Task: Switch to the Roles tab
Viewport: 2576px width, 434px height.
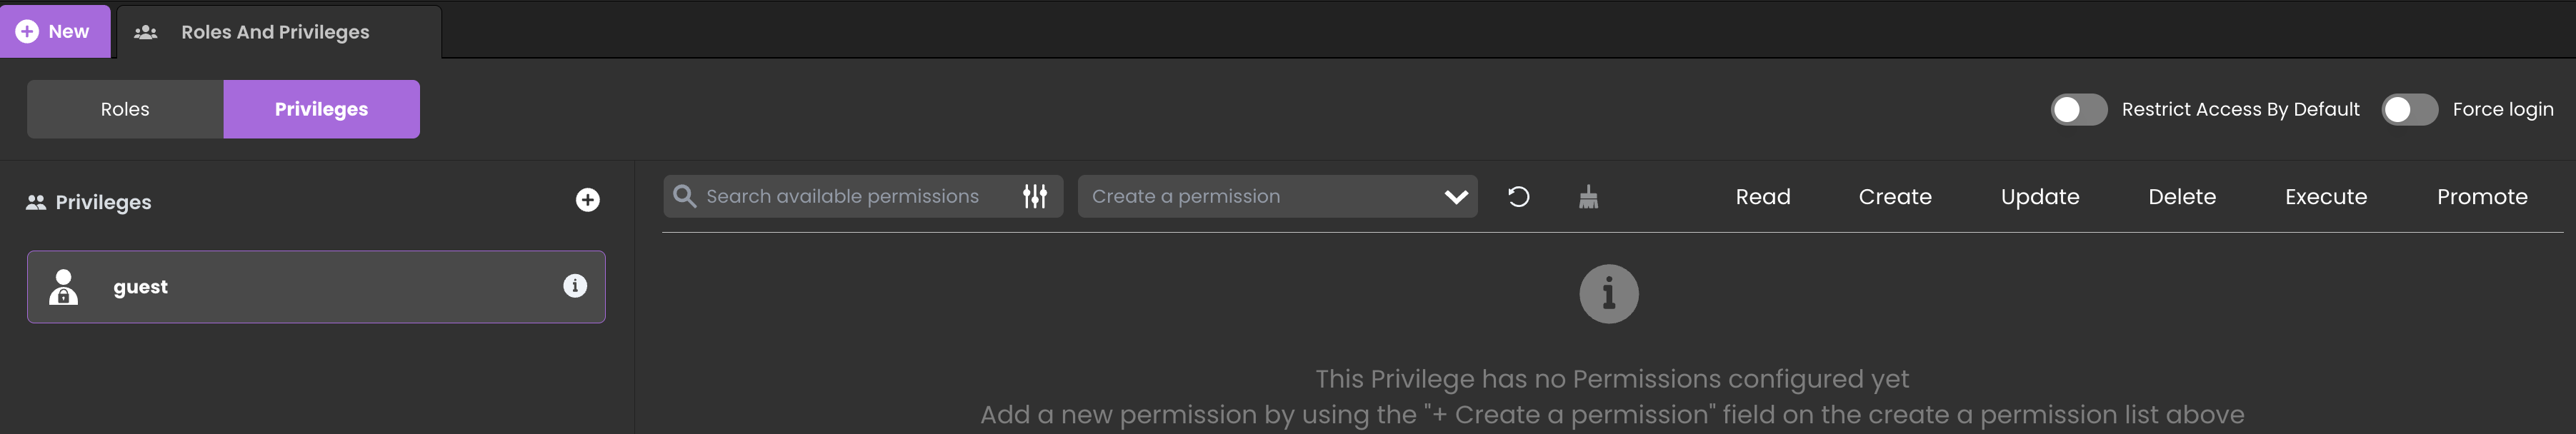Action: click(x=125, y=109)
